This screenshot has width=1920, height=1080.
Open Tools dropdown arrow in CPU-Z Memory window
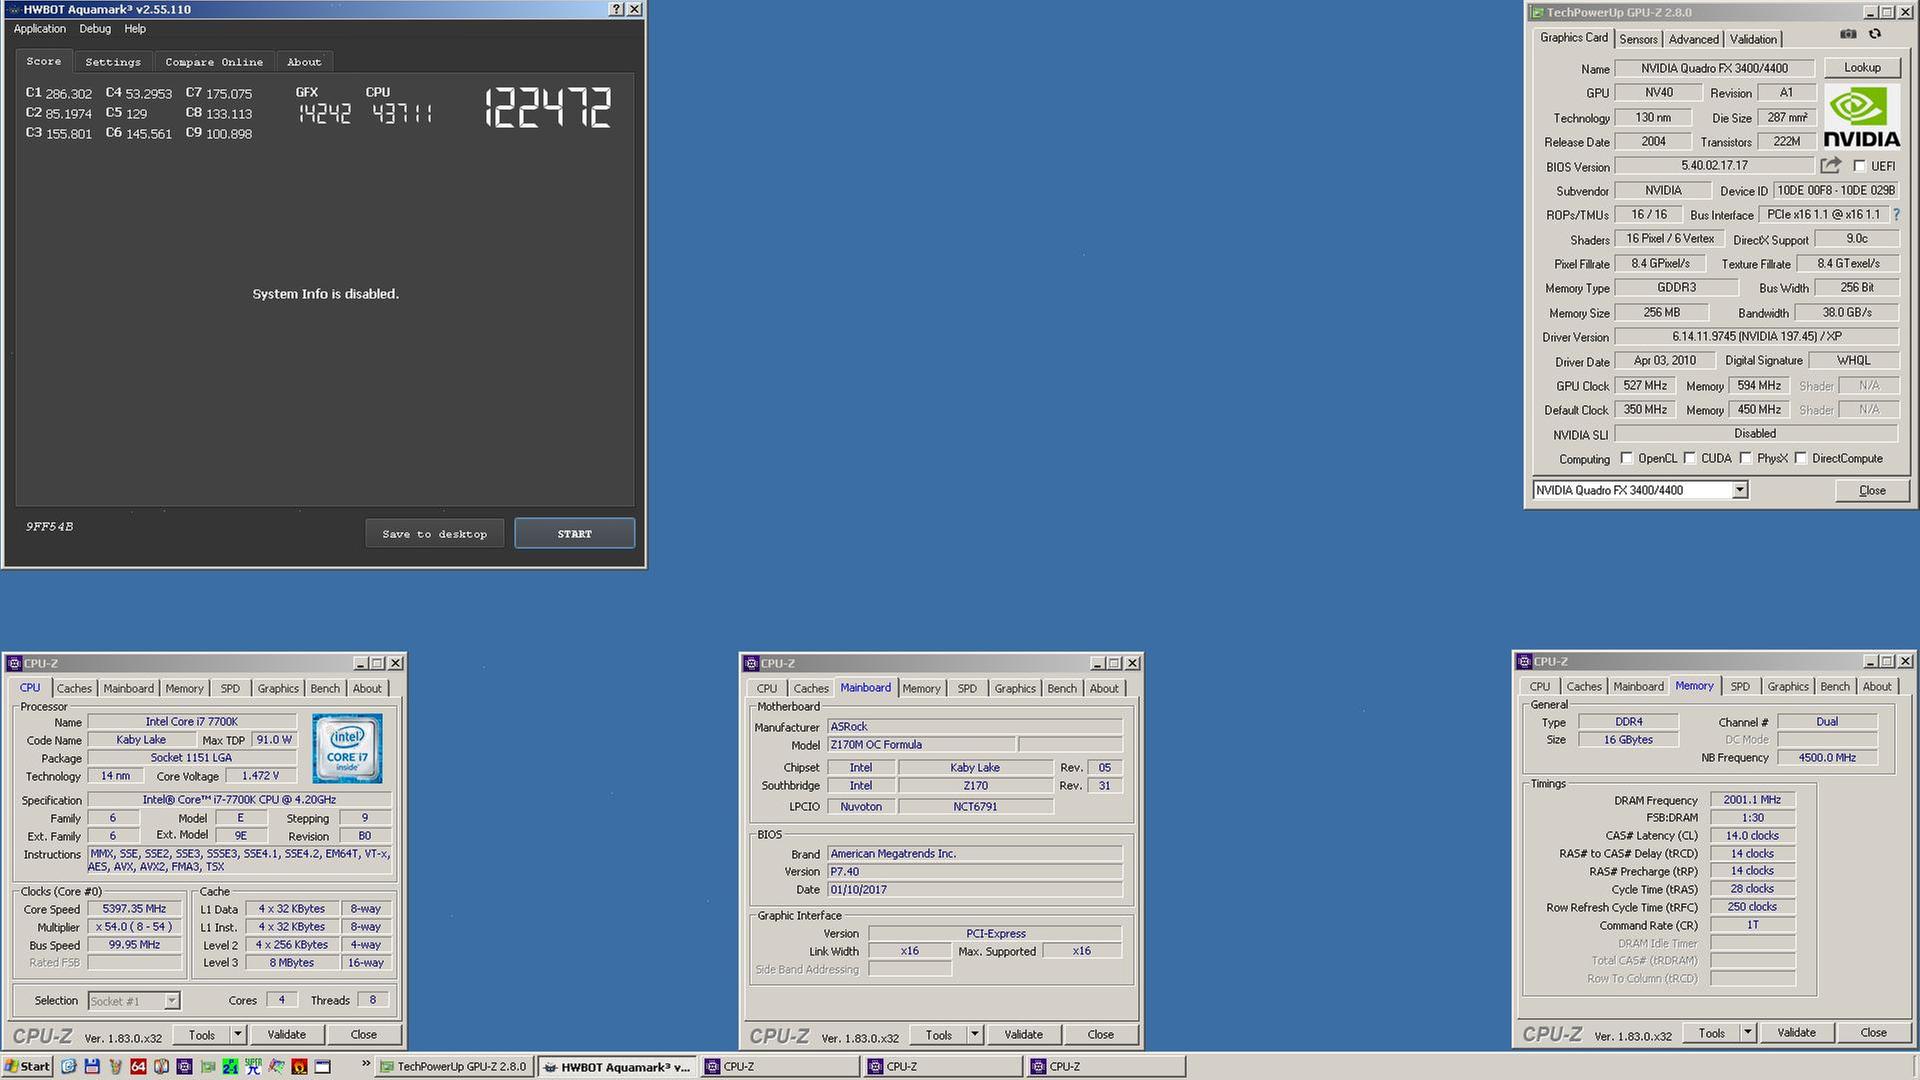[1748, 1032]
